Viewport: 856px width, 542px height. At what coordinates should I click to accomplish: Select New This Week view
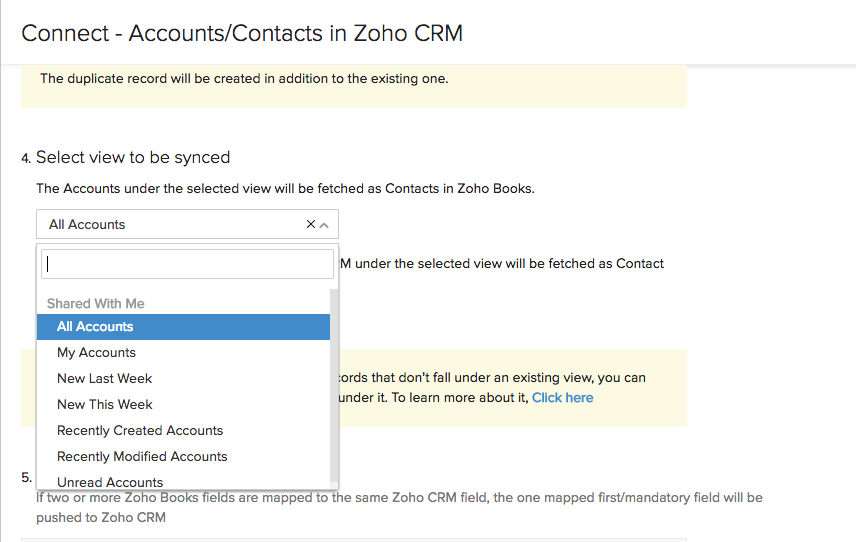coord(104,405)
